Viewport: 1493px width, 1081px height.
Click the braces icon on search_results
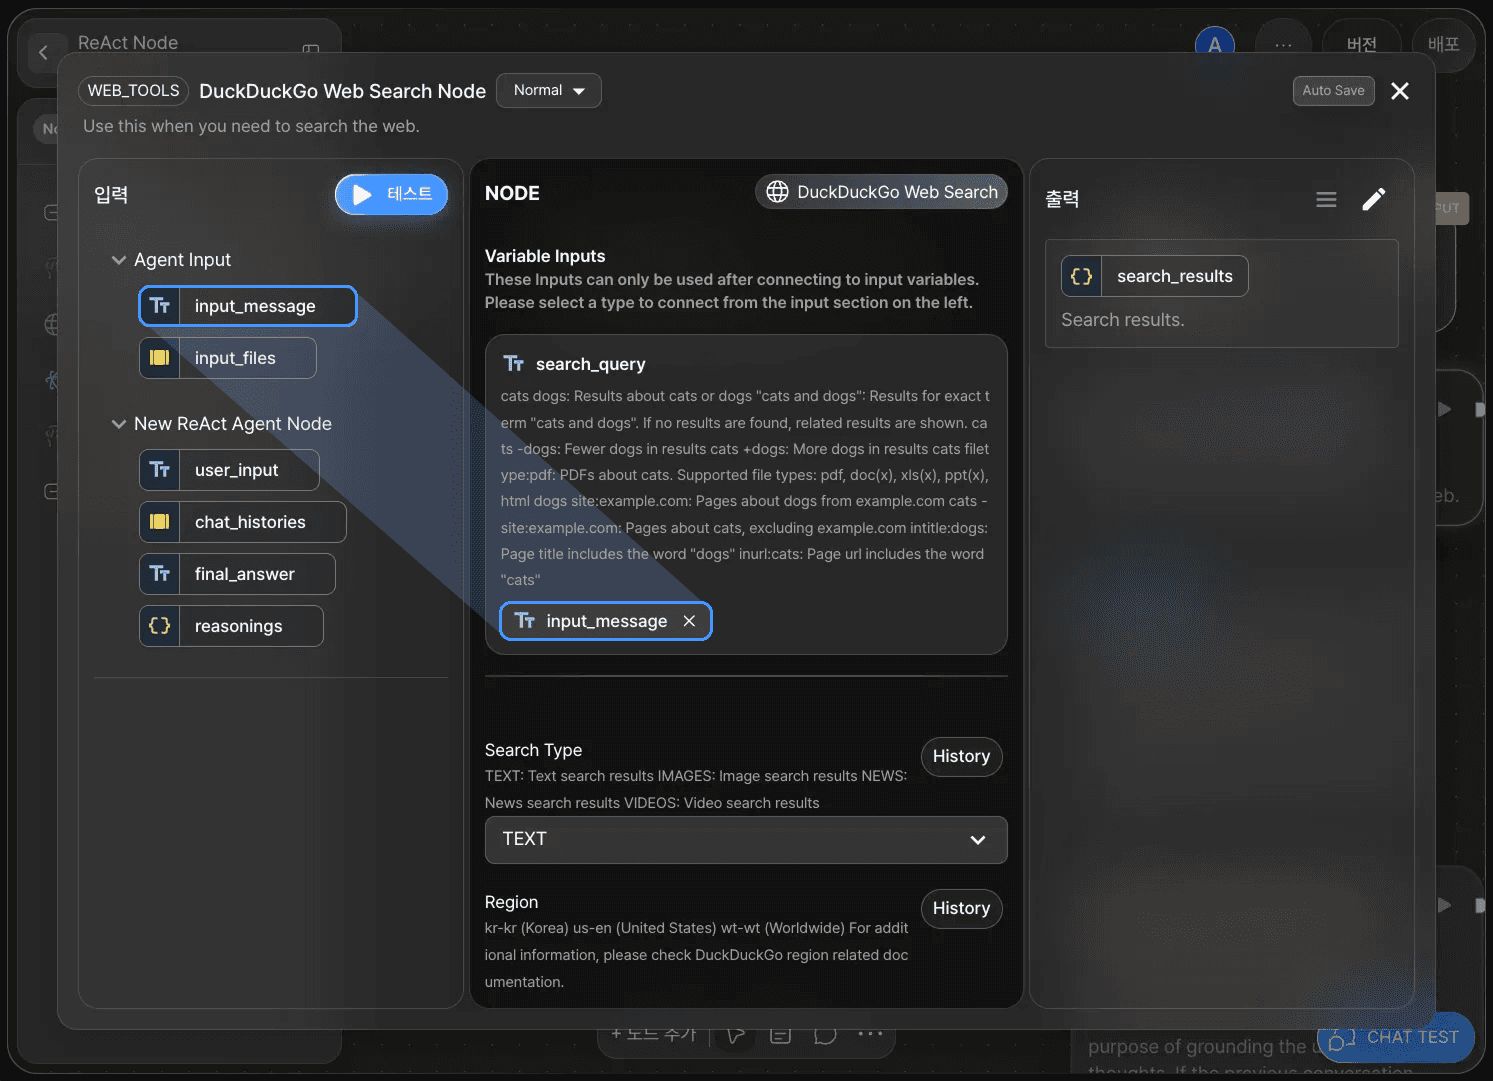(1082, 276)
